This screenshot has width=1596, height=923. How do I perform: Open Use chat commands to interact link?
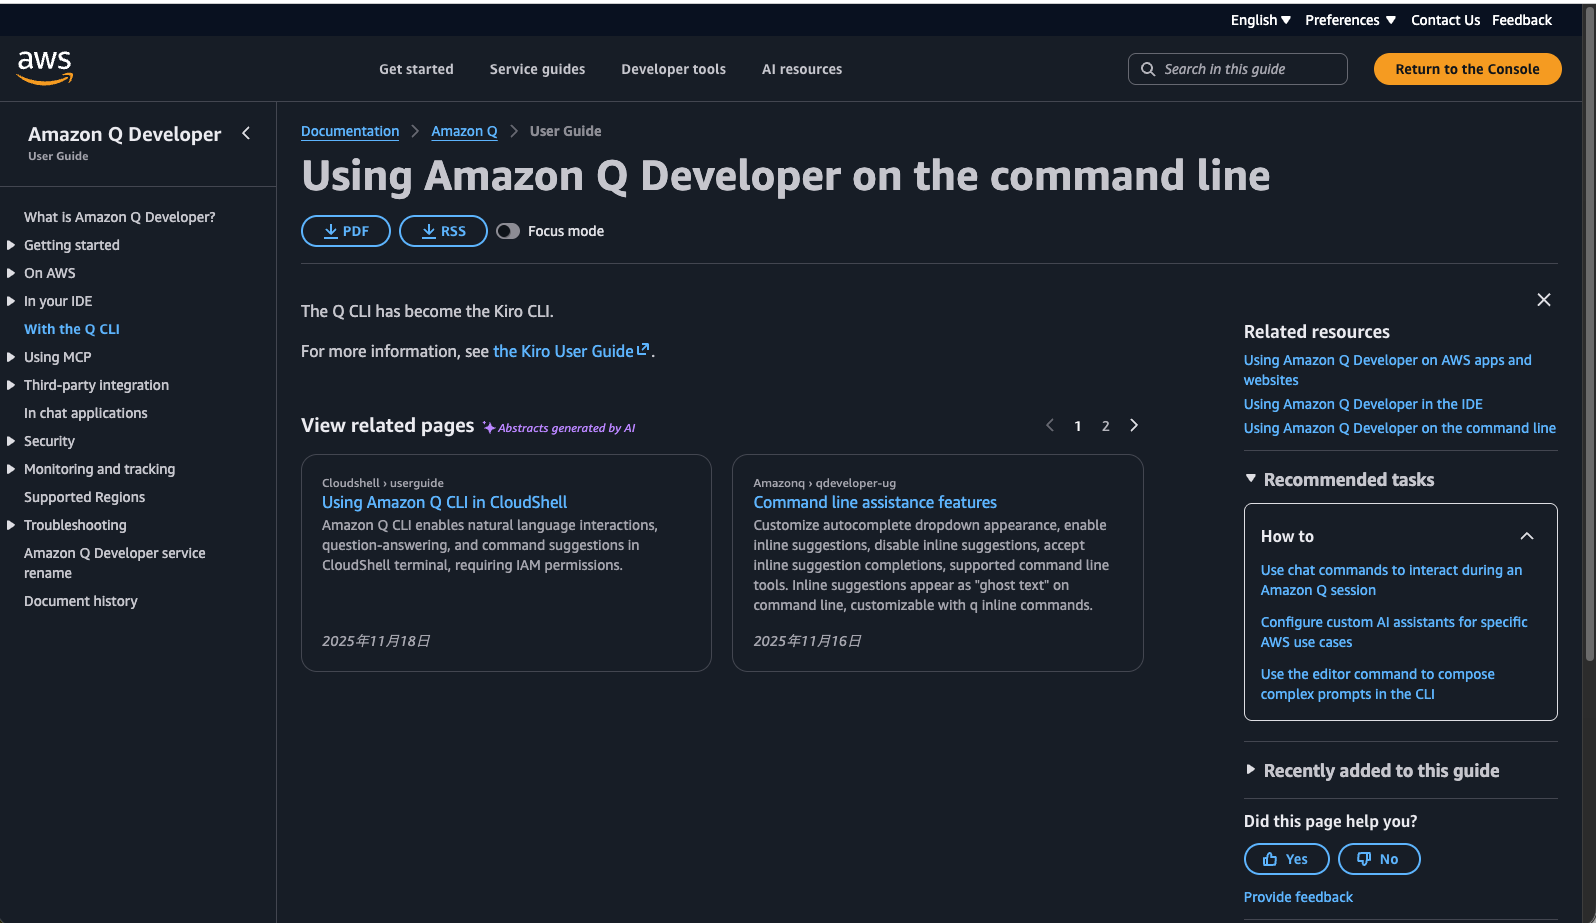click(1392, 580)
